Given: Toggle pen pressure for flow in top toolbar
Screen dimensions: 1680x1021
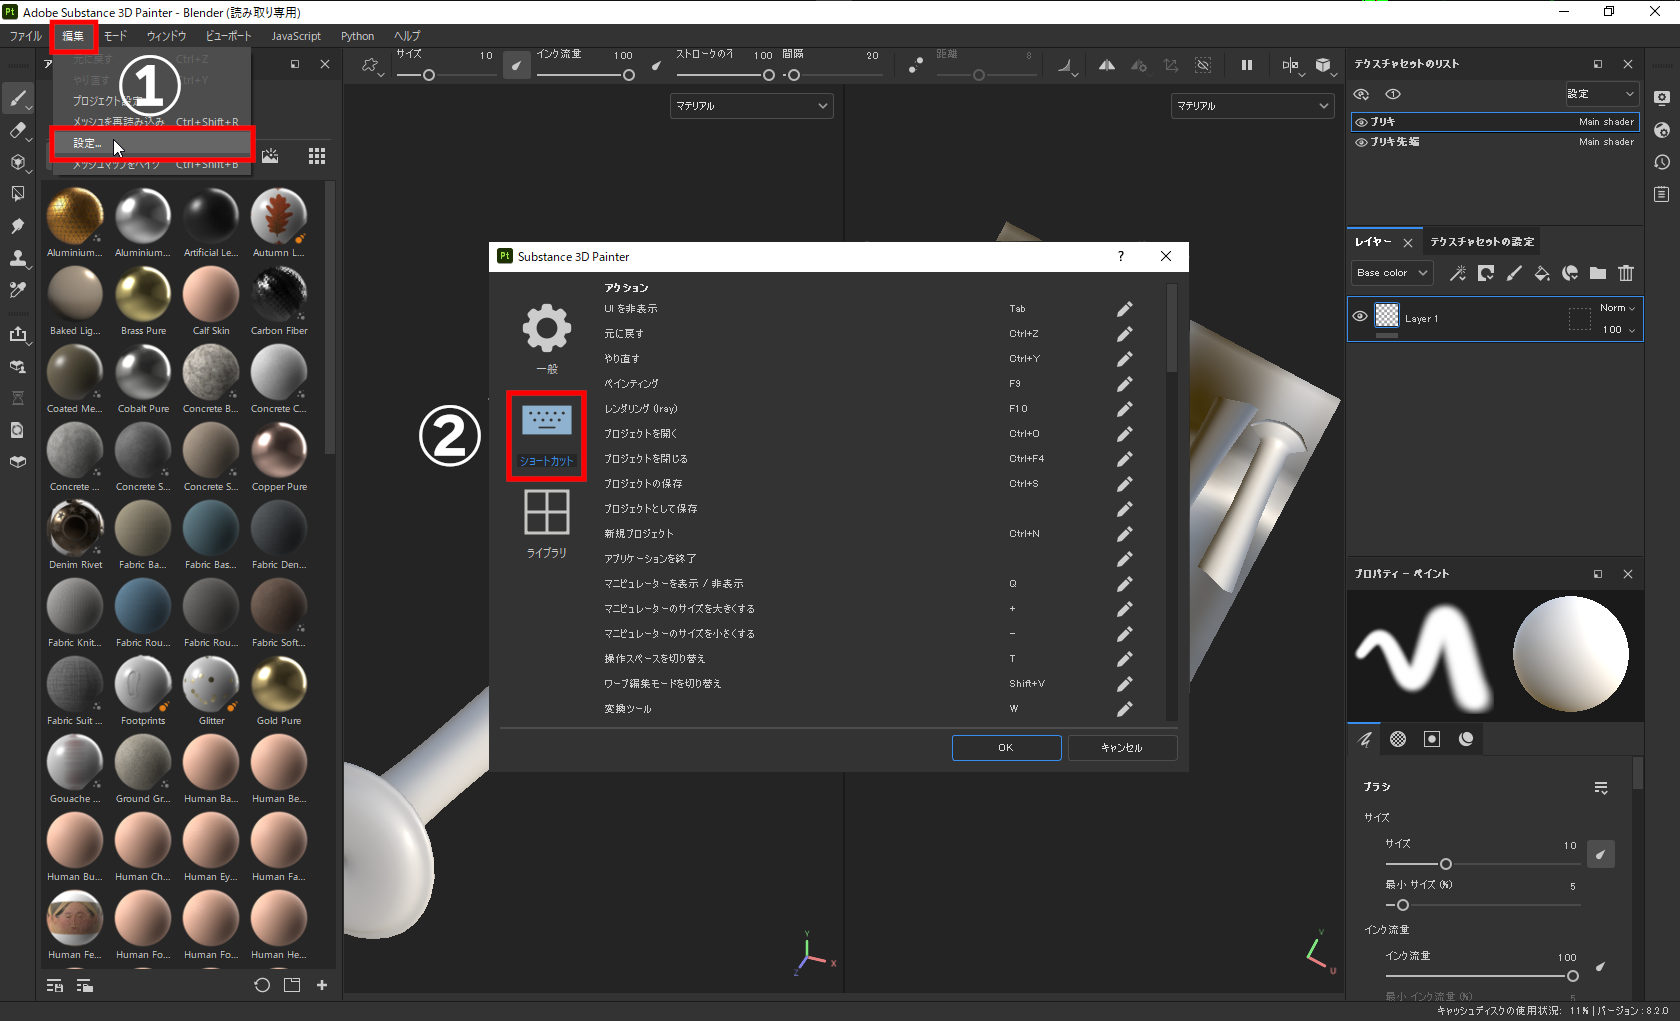Looking at the screenshot, I should pos(657,66).
